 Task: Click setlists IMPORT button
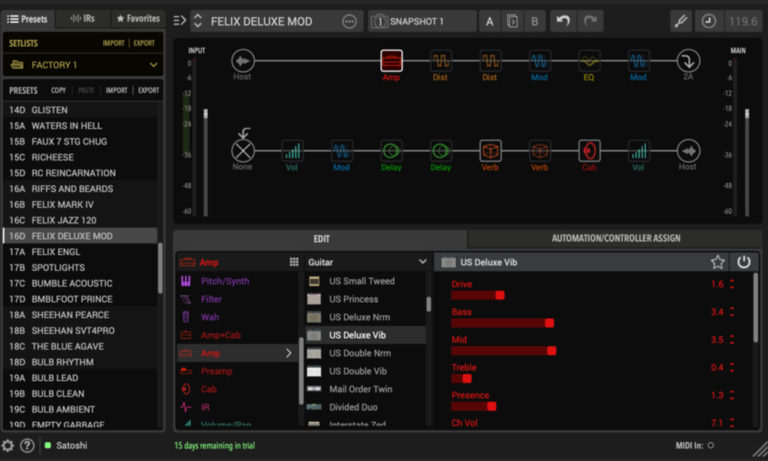(114, 43)
